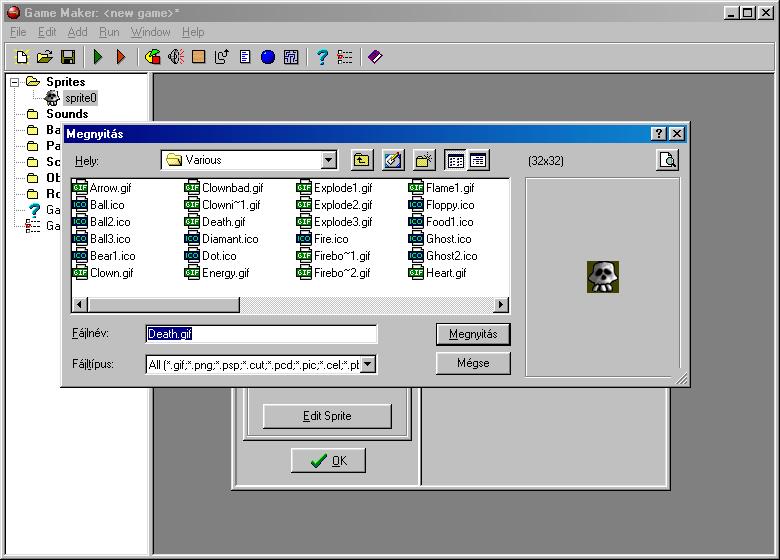Go up one folder level in dialog

(x=361, y=160)
